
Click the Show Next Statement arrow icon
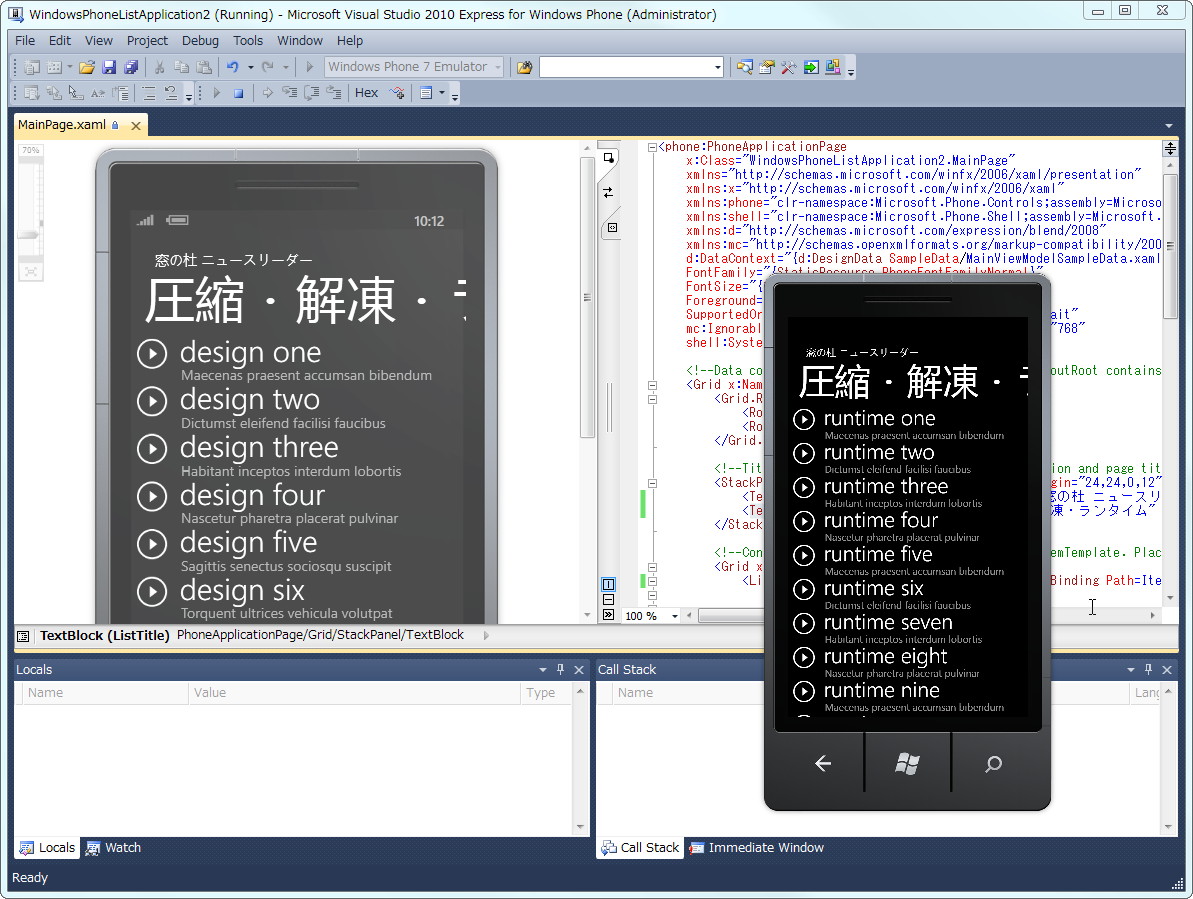pos(267,93)
